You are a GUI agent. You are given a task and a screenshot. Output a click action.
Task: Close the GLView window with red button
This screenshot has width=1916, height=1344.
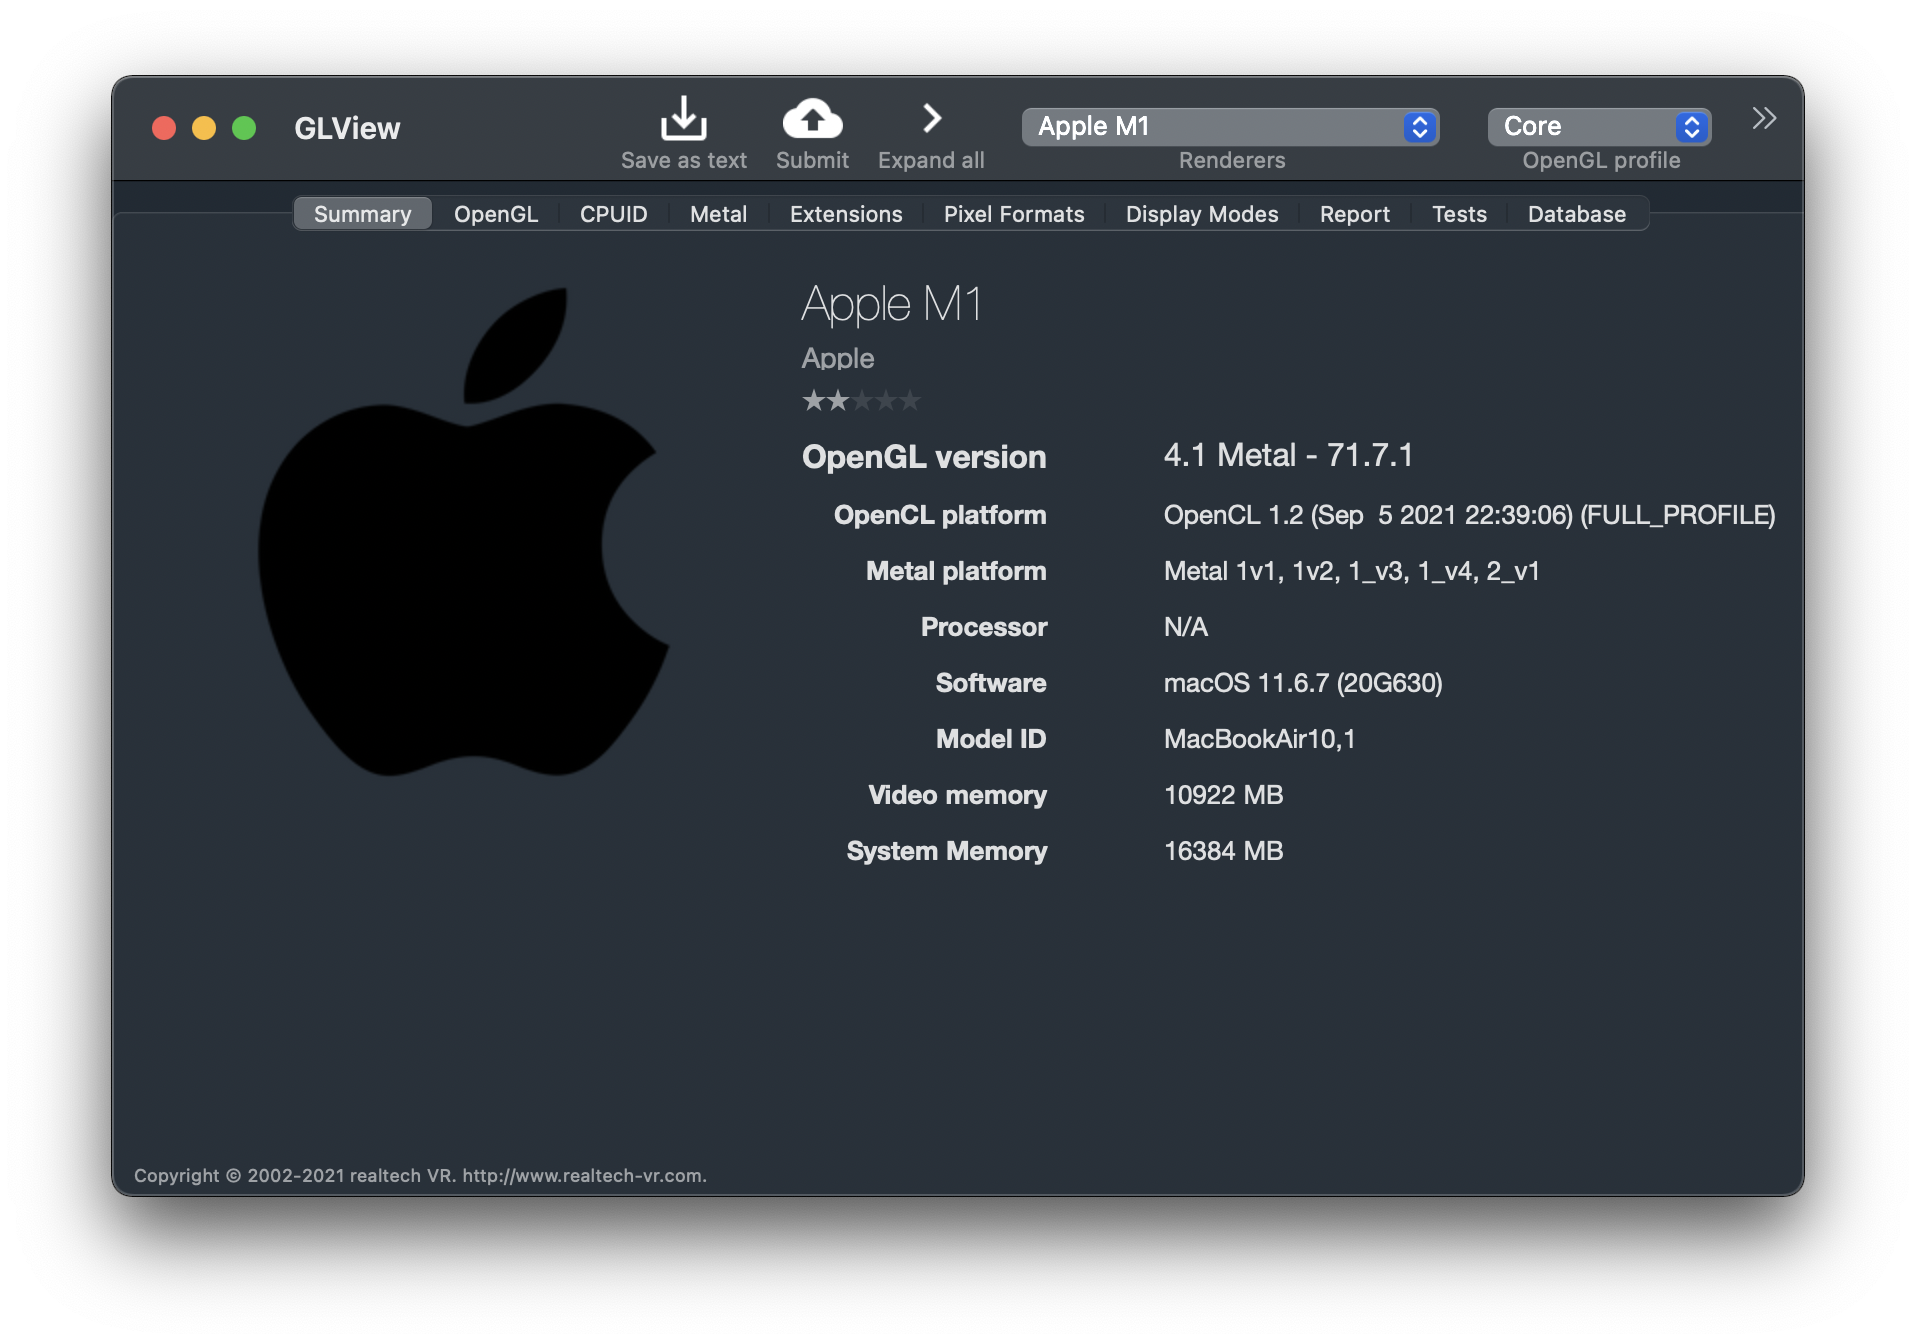(x=164, y=128)
